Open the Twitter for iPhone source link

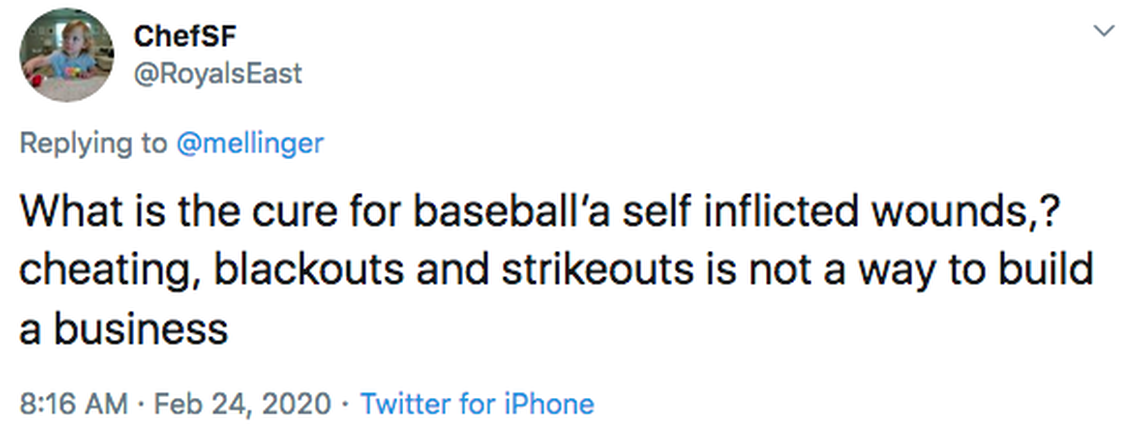(477, 404)
